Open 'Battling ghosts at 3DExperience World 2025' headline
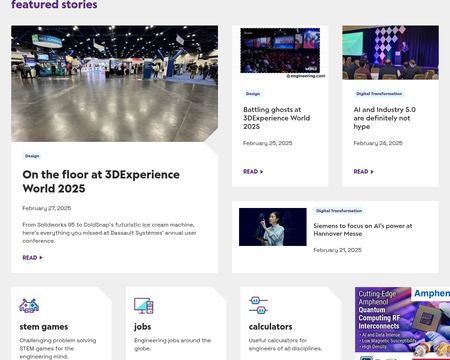The height and width of the screenshot is (360, 450). [x=277, y=118]
